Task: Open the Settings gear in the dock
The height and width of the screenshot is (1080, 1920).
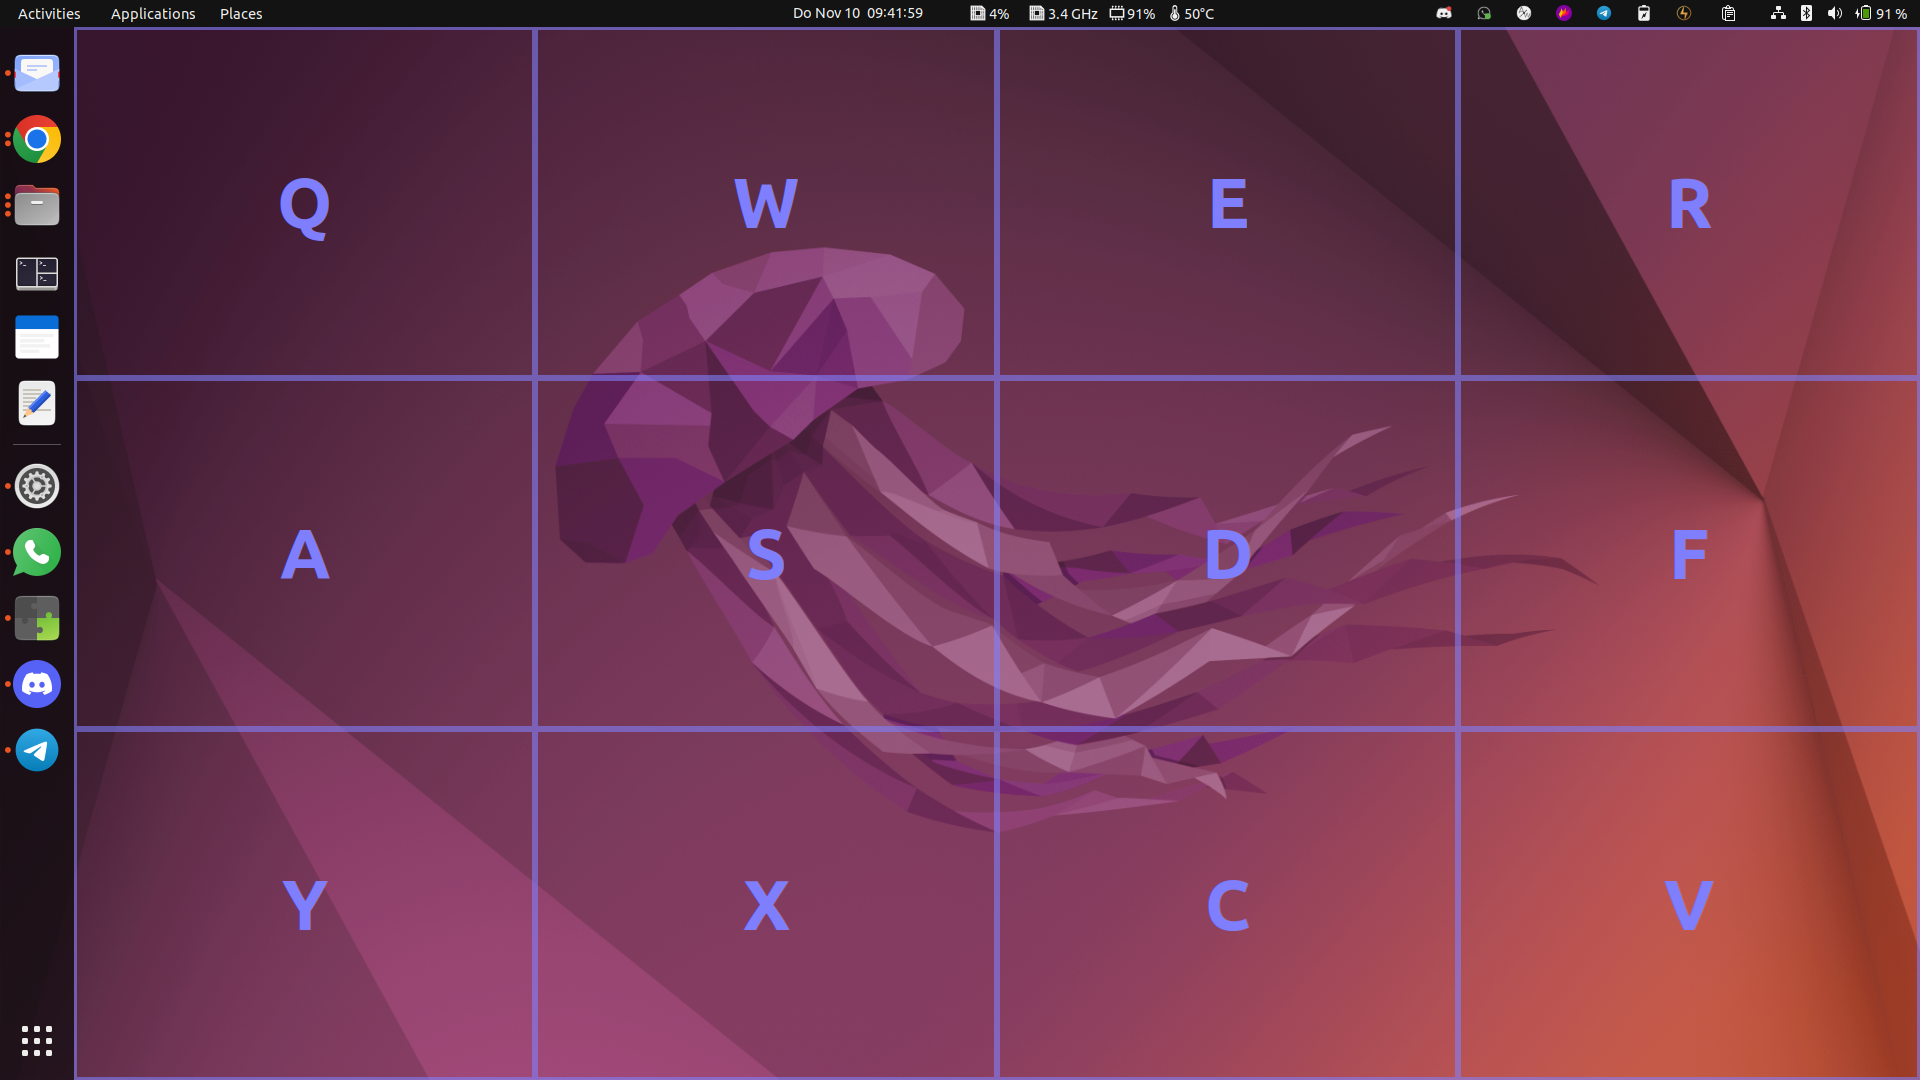Action: [x=36, y=485]
